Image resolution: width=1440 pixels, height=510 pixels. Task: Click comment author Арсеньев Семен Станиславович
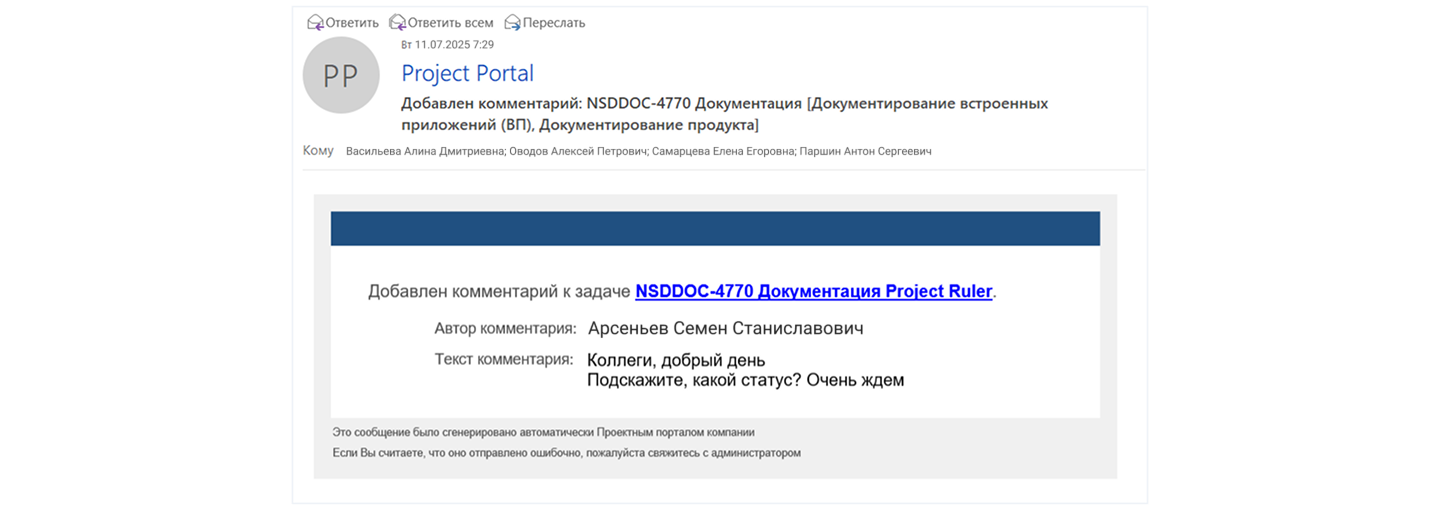point(725,329)
